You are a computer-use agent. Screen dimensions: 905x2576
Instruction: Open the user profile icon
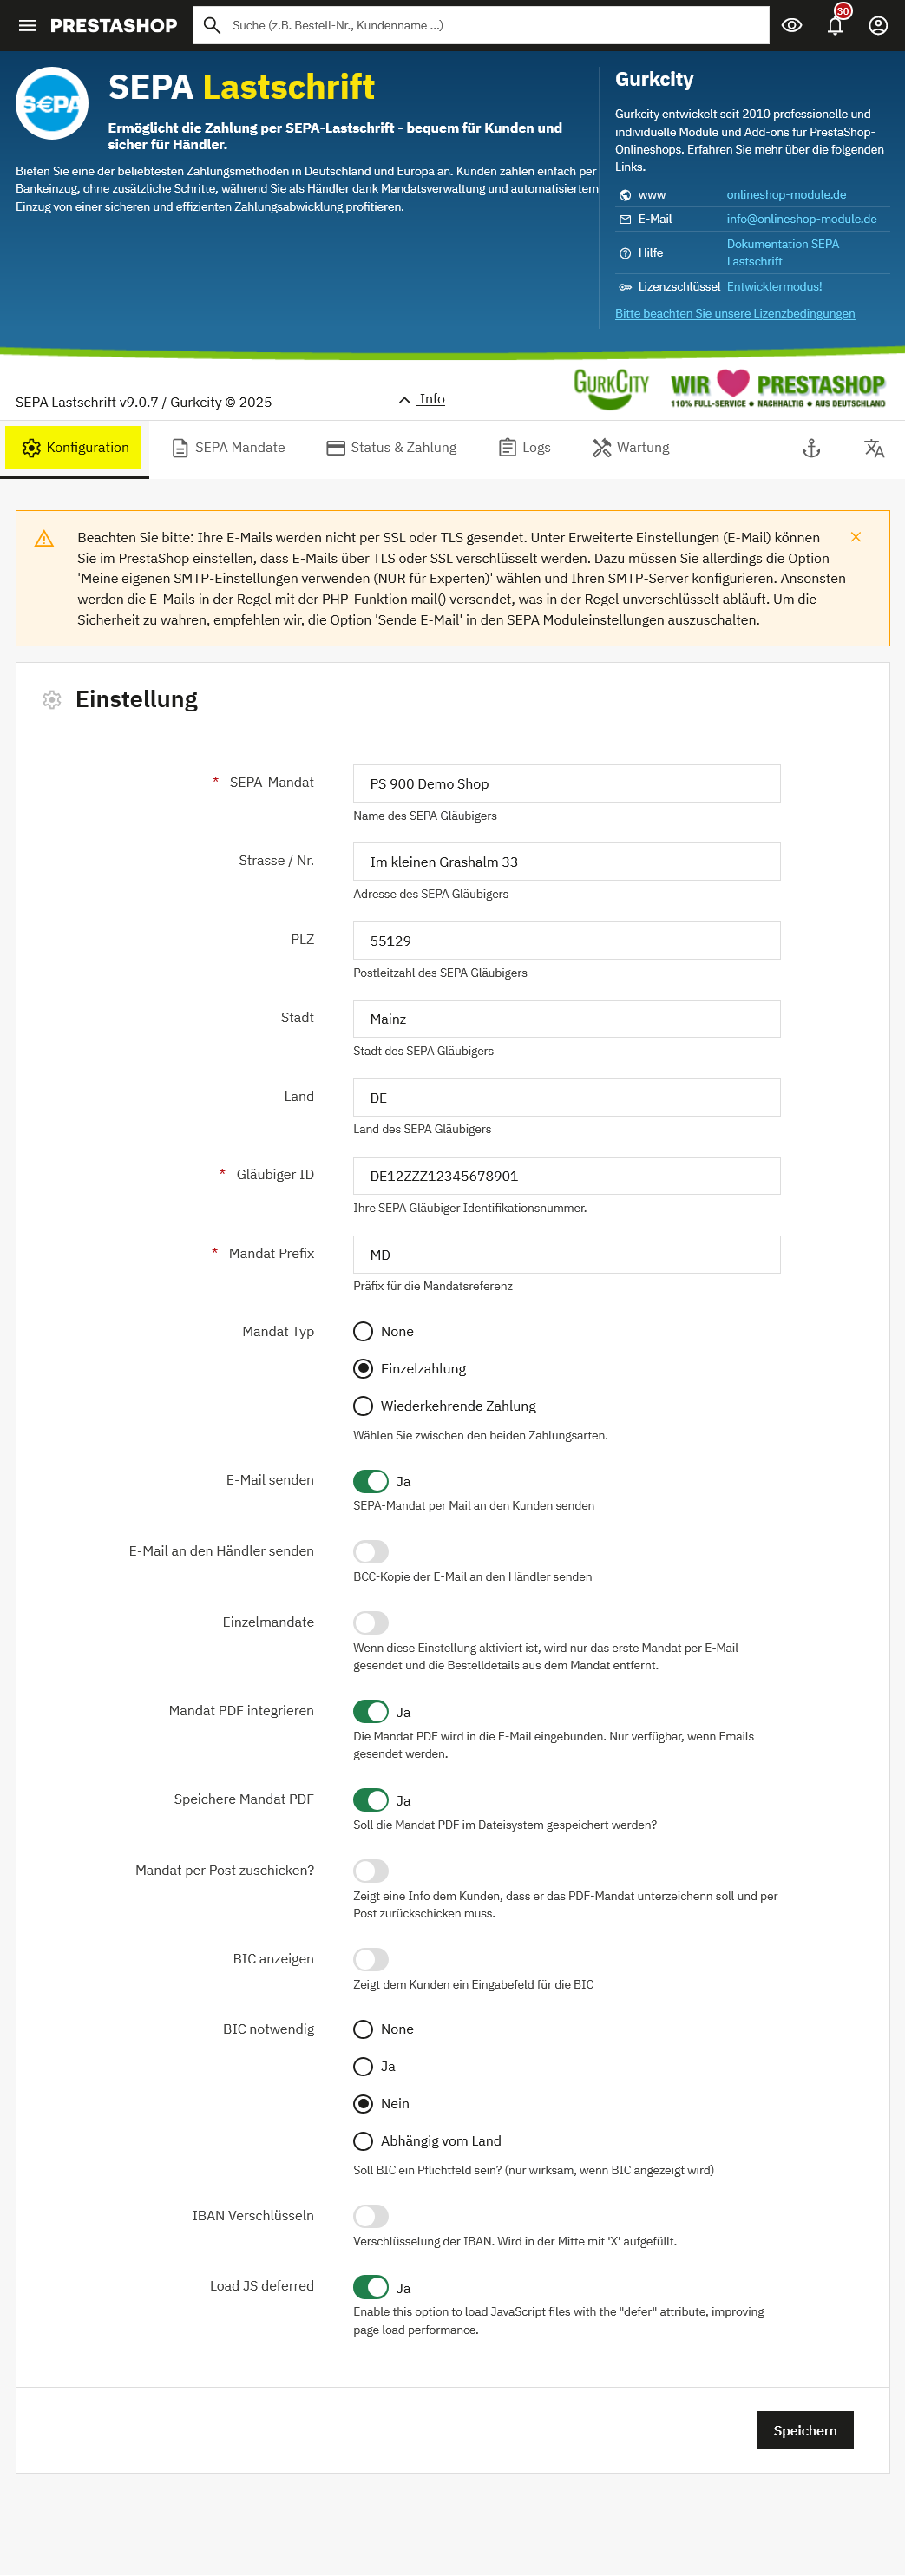(877, 26)
